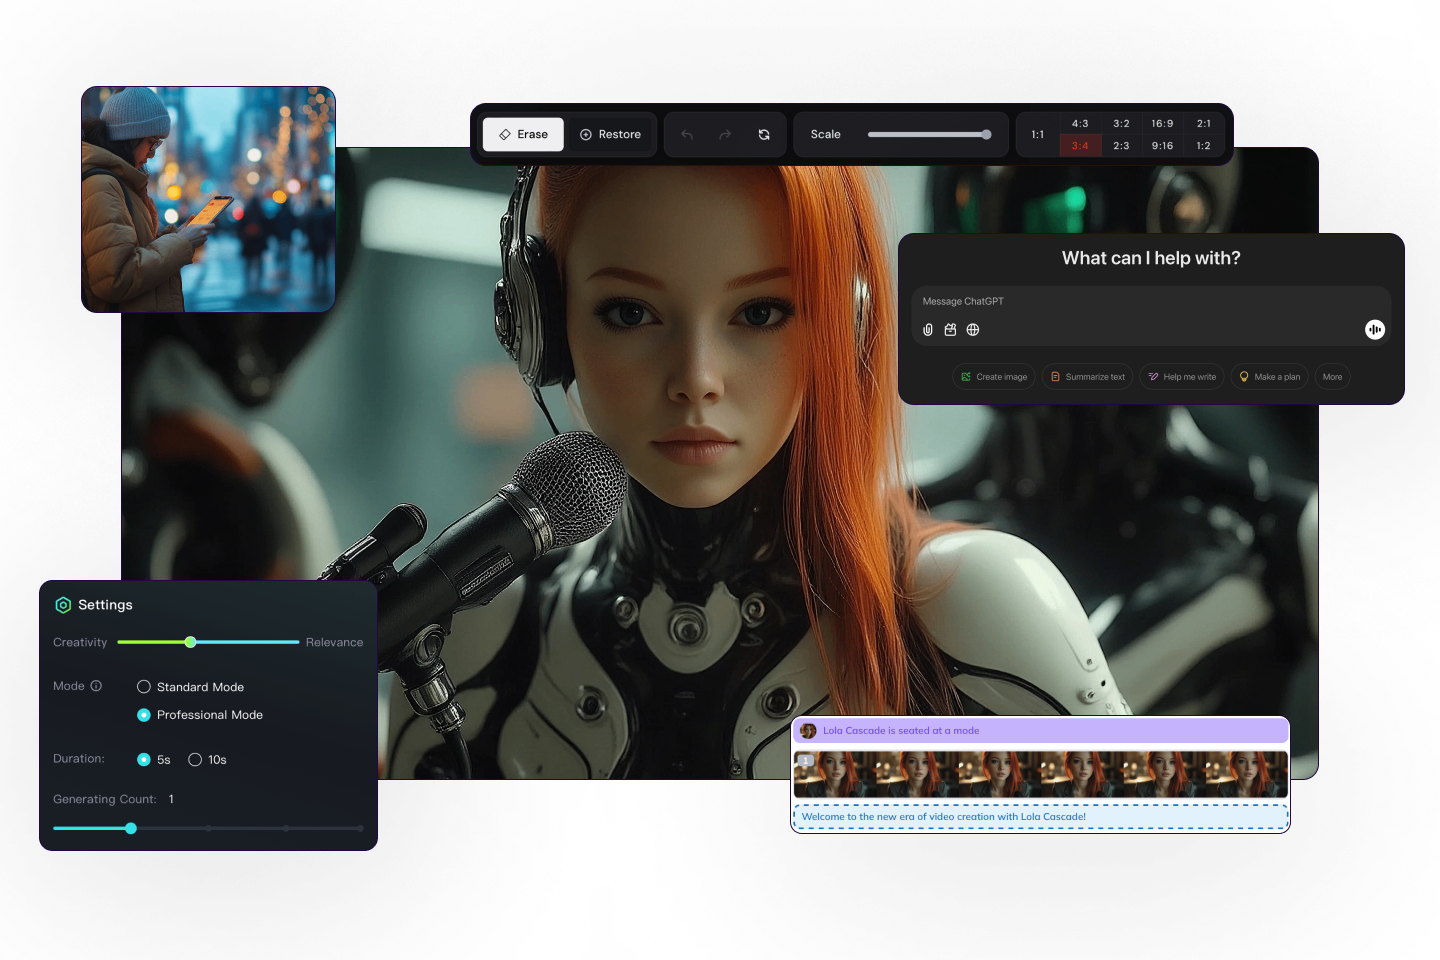Click the Restore button
The width and height of the screenshot is (1440, 960).
610,135
